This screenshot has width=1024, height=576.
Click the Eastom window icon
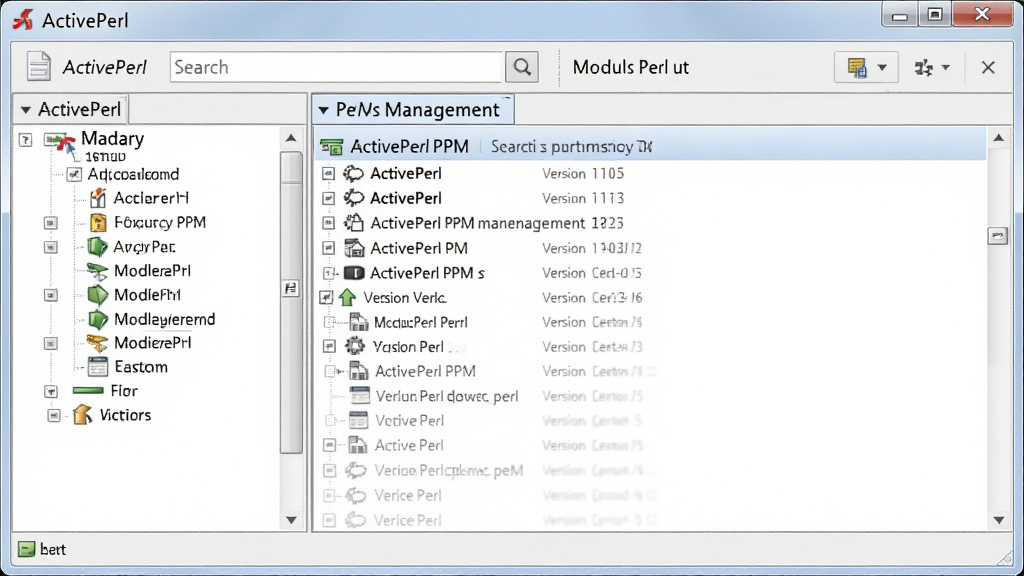98,367
